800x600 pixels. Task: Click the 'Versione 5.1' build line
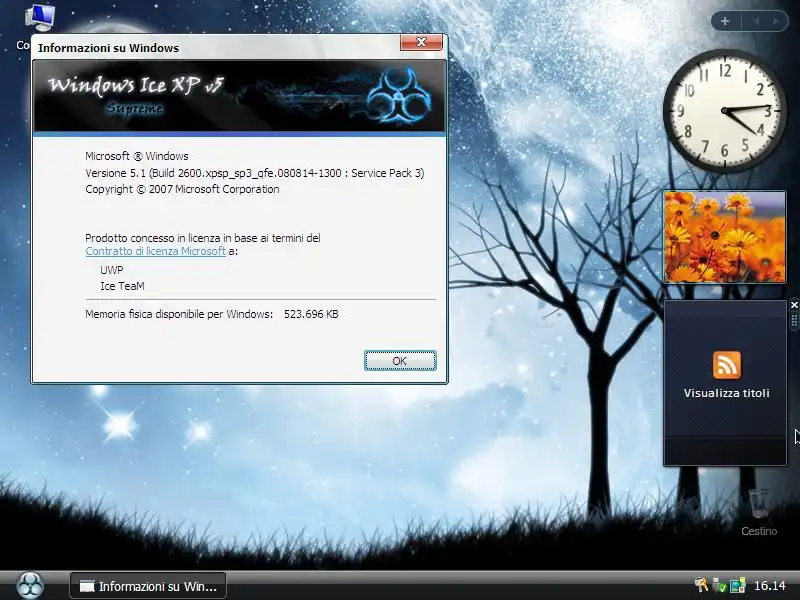point(255,173)
